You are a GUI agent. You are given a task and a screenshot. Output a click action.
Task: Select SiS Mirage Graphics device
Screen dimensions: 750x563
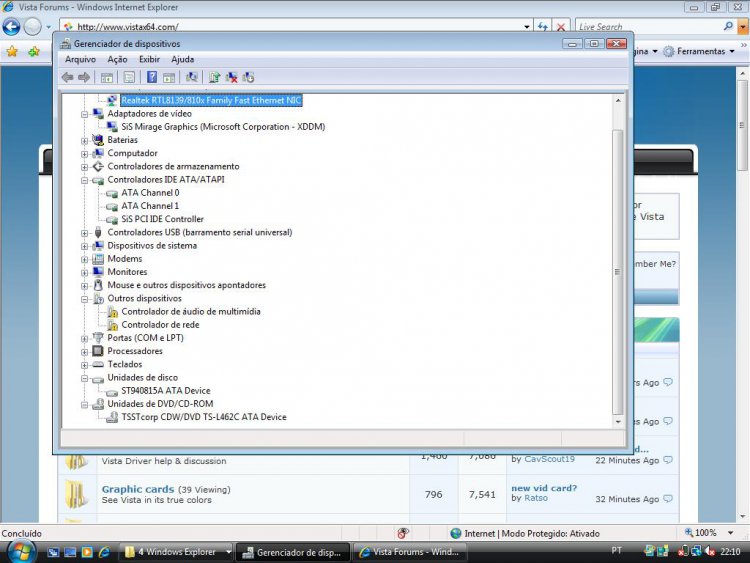pyautogui.click(x=223, y=127)
